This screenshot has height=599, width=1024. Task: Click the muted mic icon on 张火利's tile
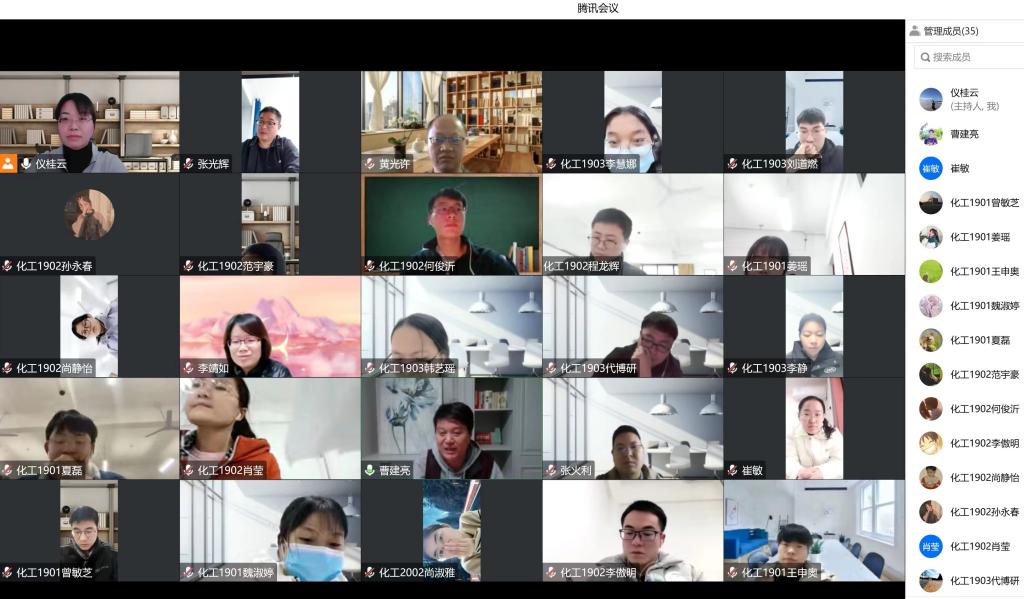[x=551, y=470]
